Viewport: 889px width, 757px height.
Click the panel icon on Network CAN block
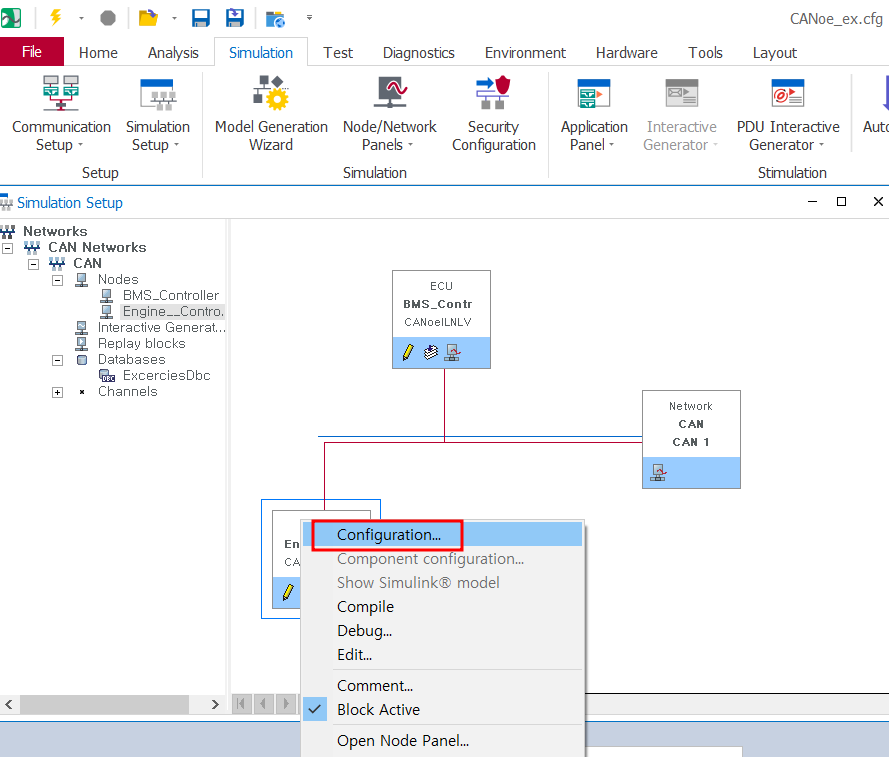pyautogui.click(x=658, y=472)
